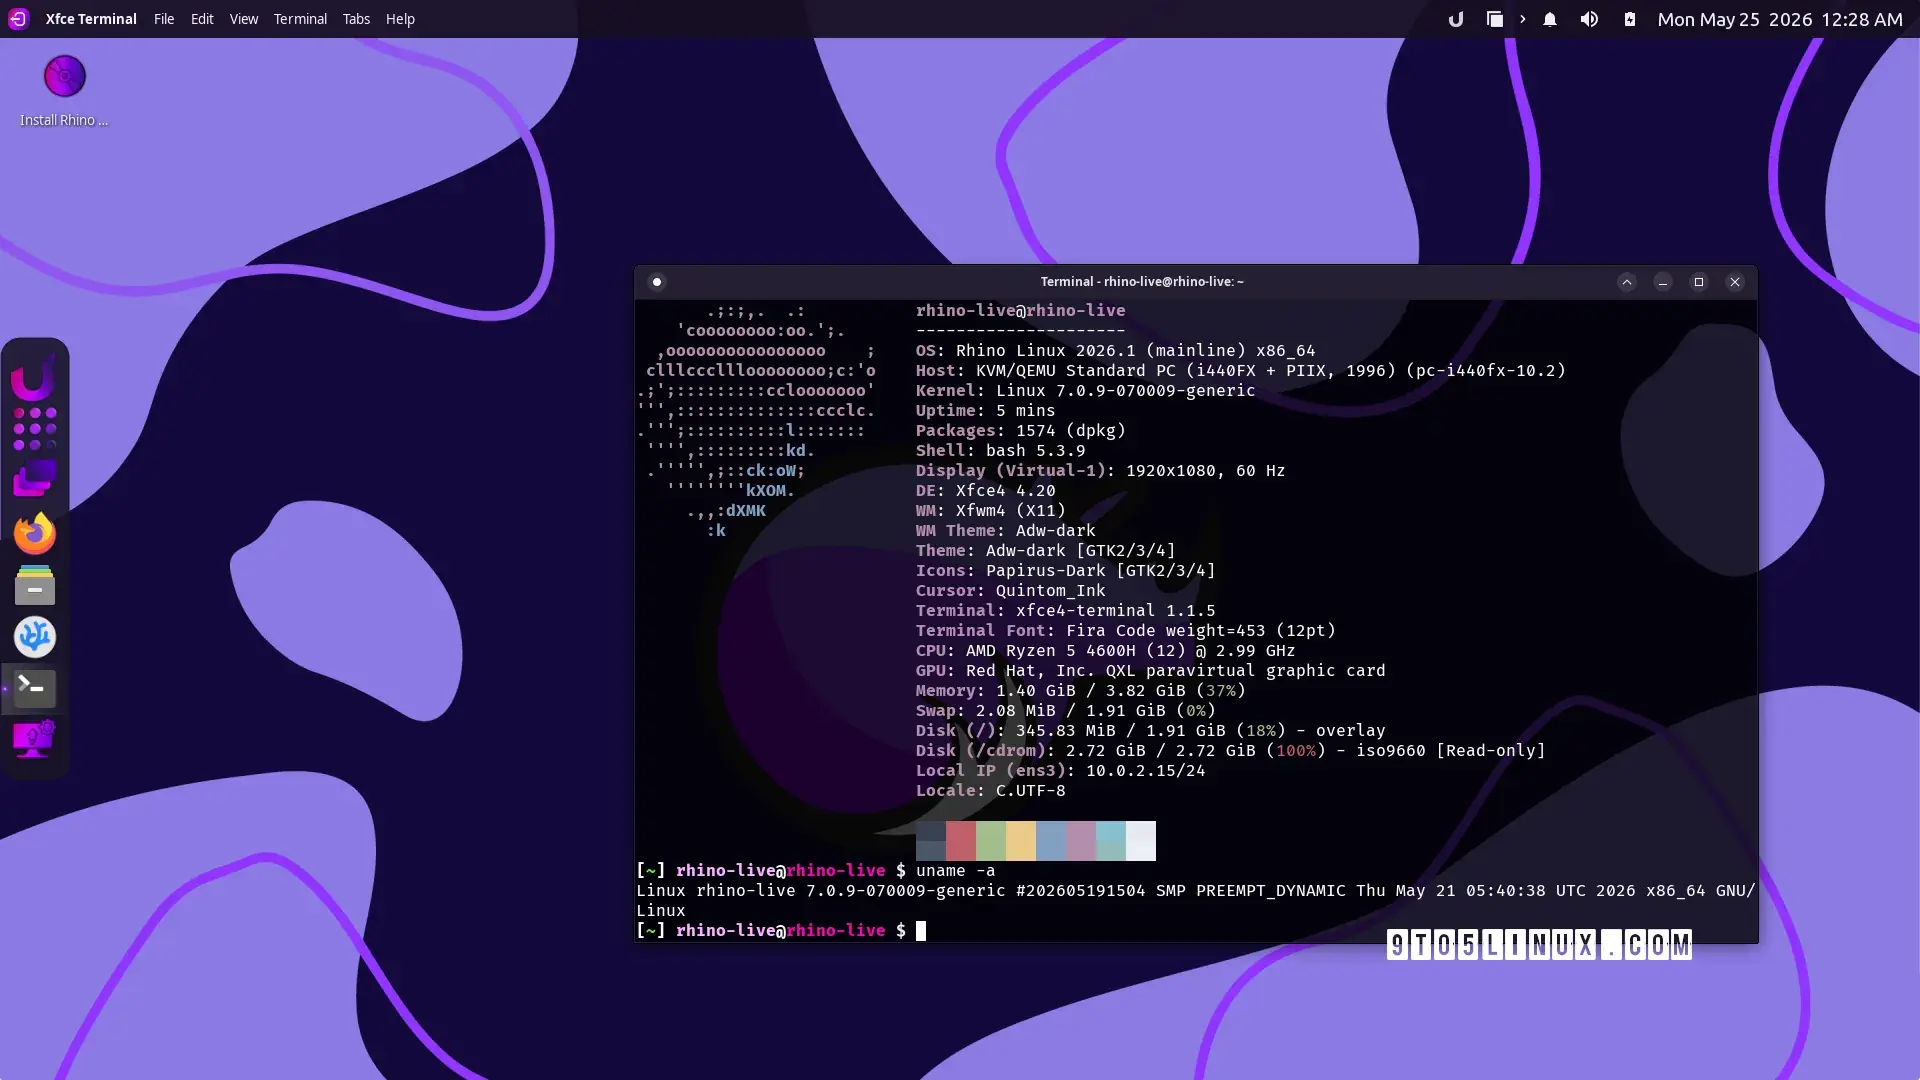Viewport: 1920px width, 1080px height.
Task: Click the pink icon left of Xfce Terminal
Action: (x=18, y=19)
